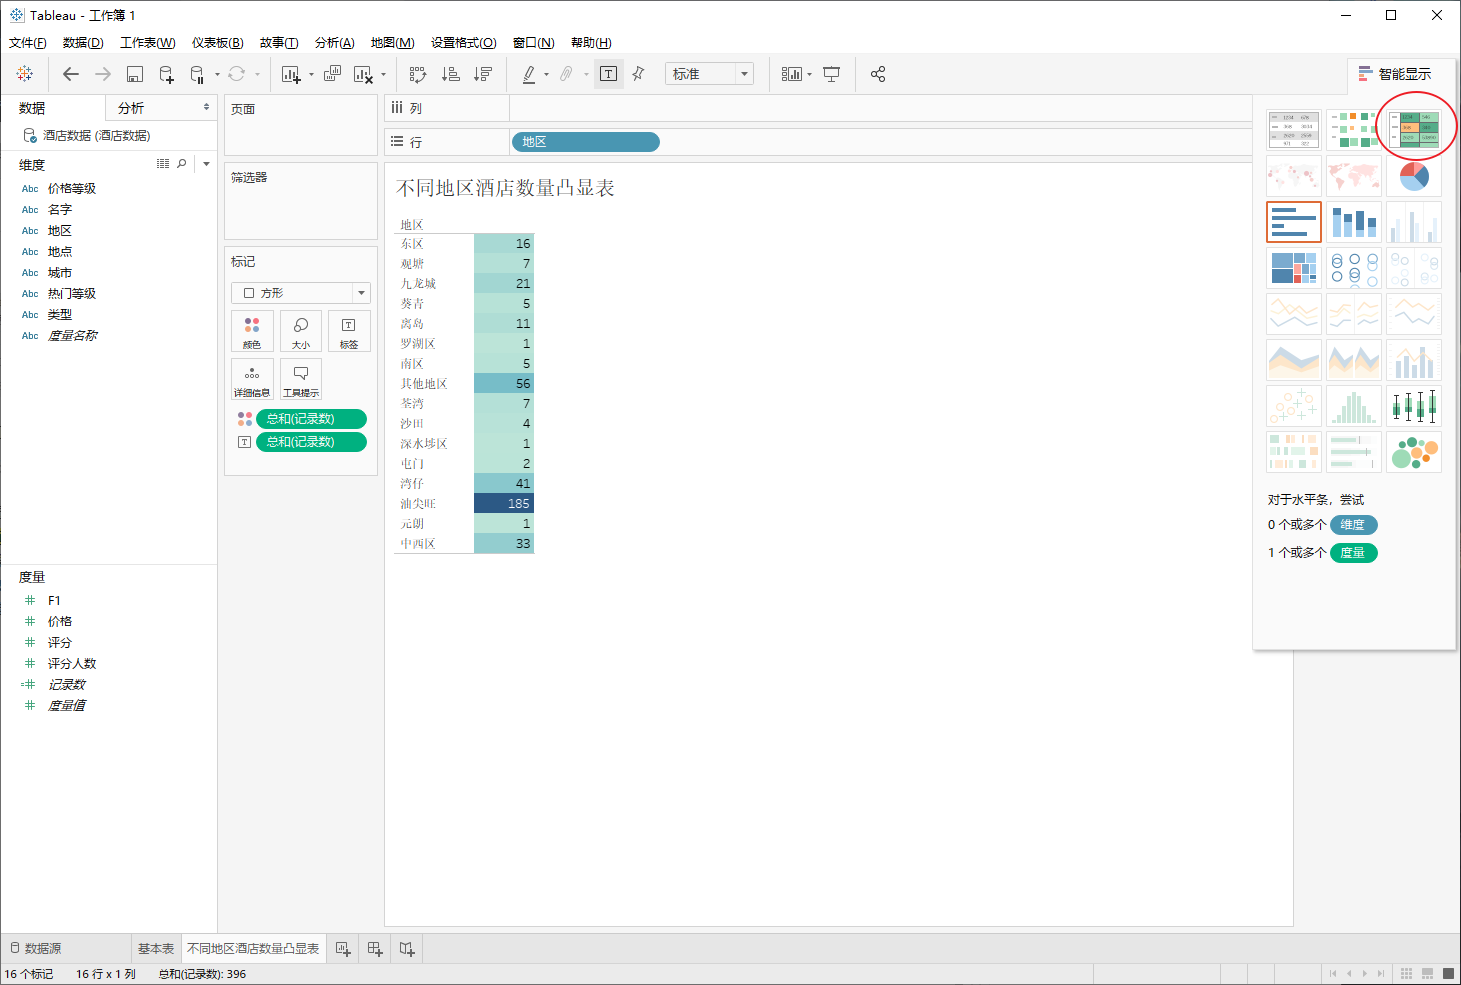Image resolution: width=1461 pixels, height=985 pixels.
Task: Click the 油尖旺 cell showing 185
Action: click(x=504, y=503)
